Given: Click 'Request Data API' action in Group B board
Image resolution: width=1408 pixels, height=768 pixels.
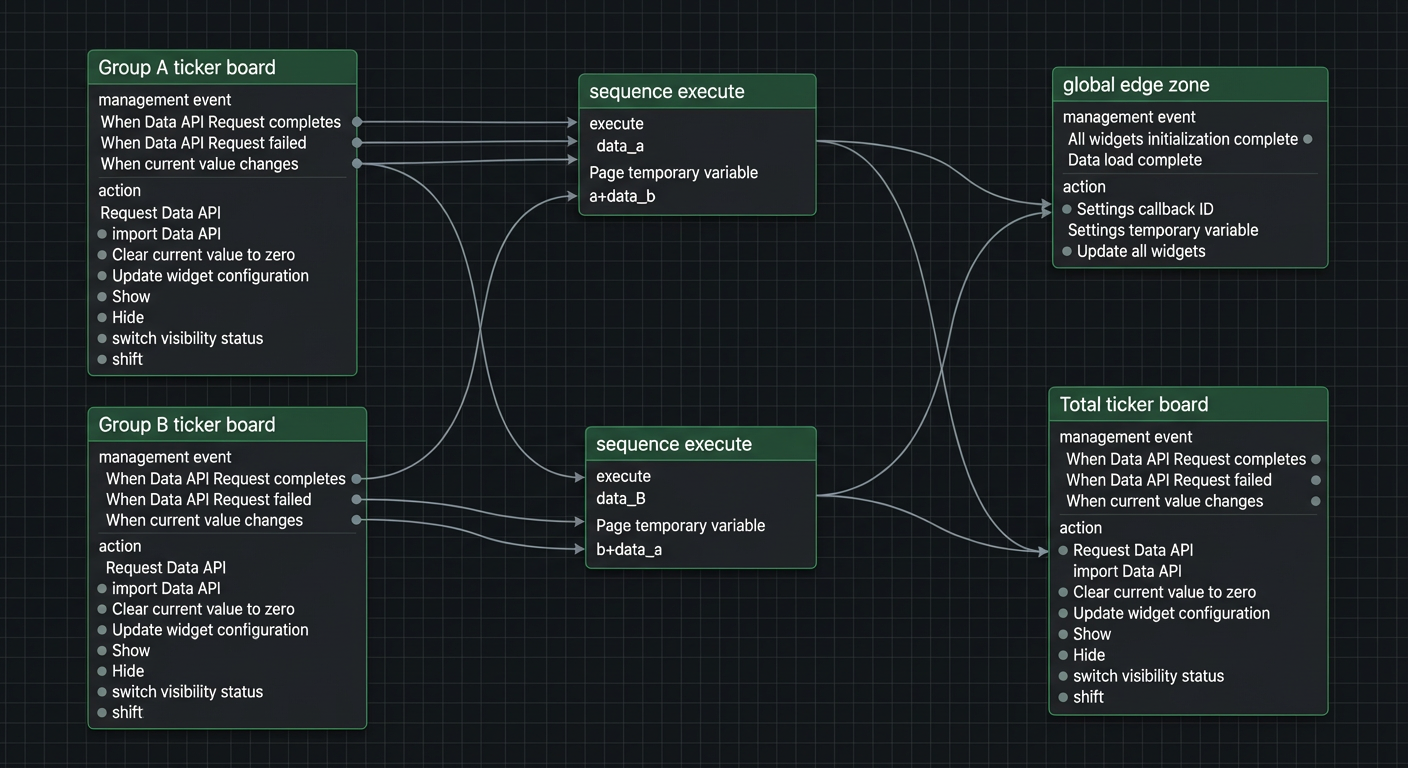Looking at the screenshot, I should point(166,567).
